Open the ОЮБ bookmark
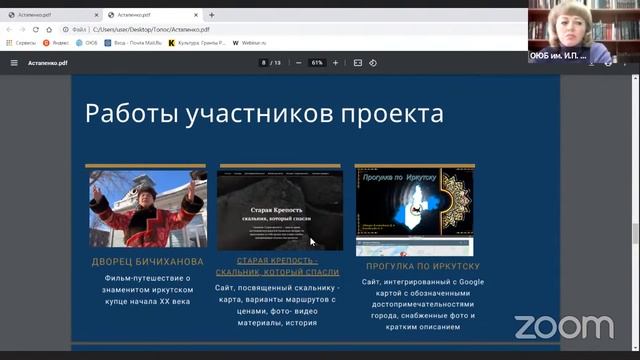 (x=87, y=43)
